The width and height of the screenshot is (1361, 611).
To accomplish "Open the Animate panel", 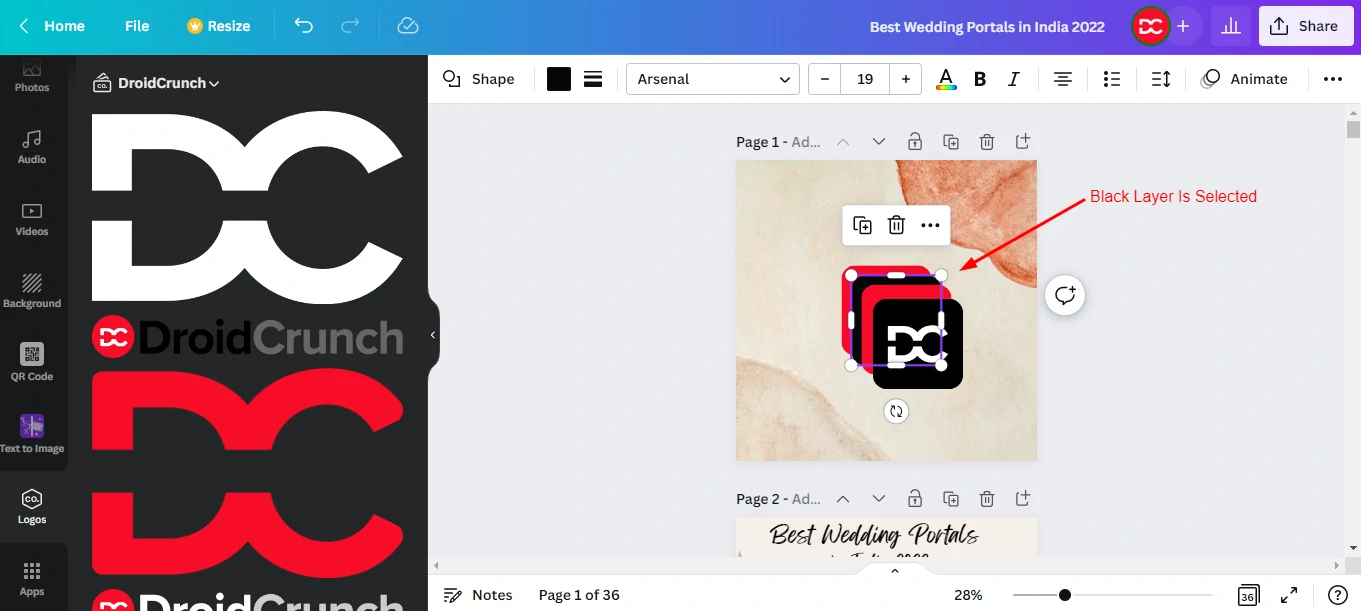I will coord(1245,79).
